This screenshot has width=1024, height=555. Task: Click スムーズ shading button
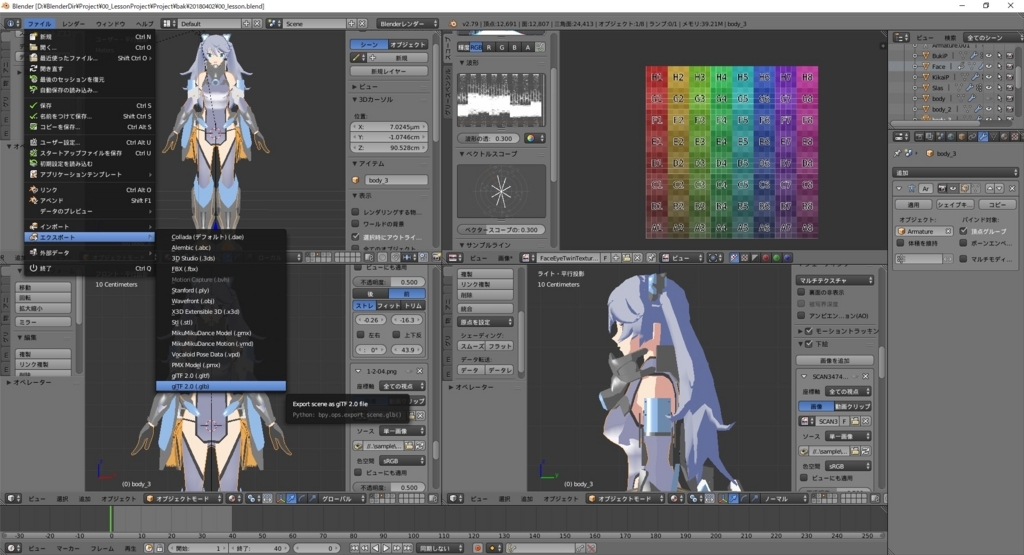click(x=472, y=346)
